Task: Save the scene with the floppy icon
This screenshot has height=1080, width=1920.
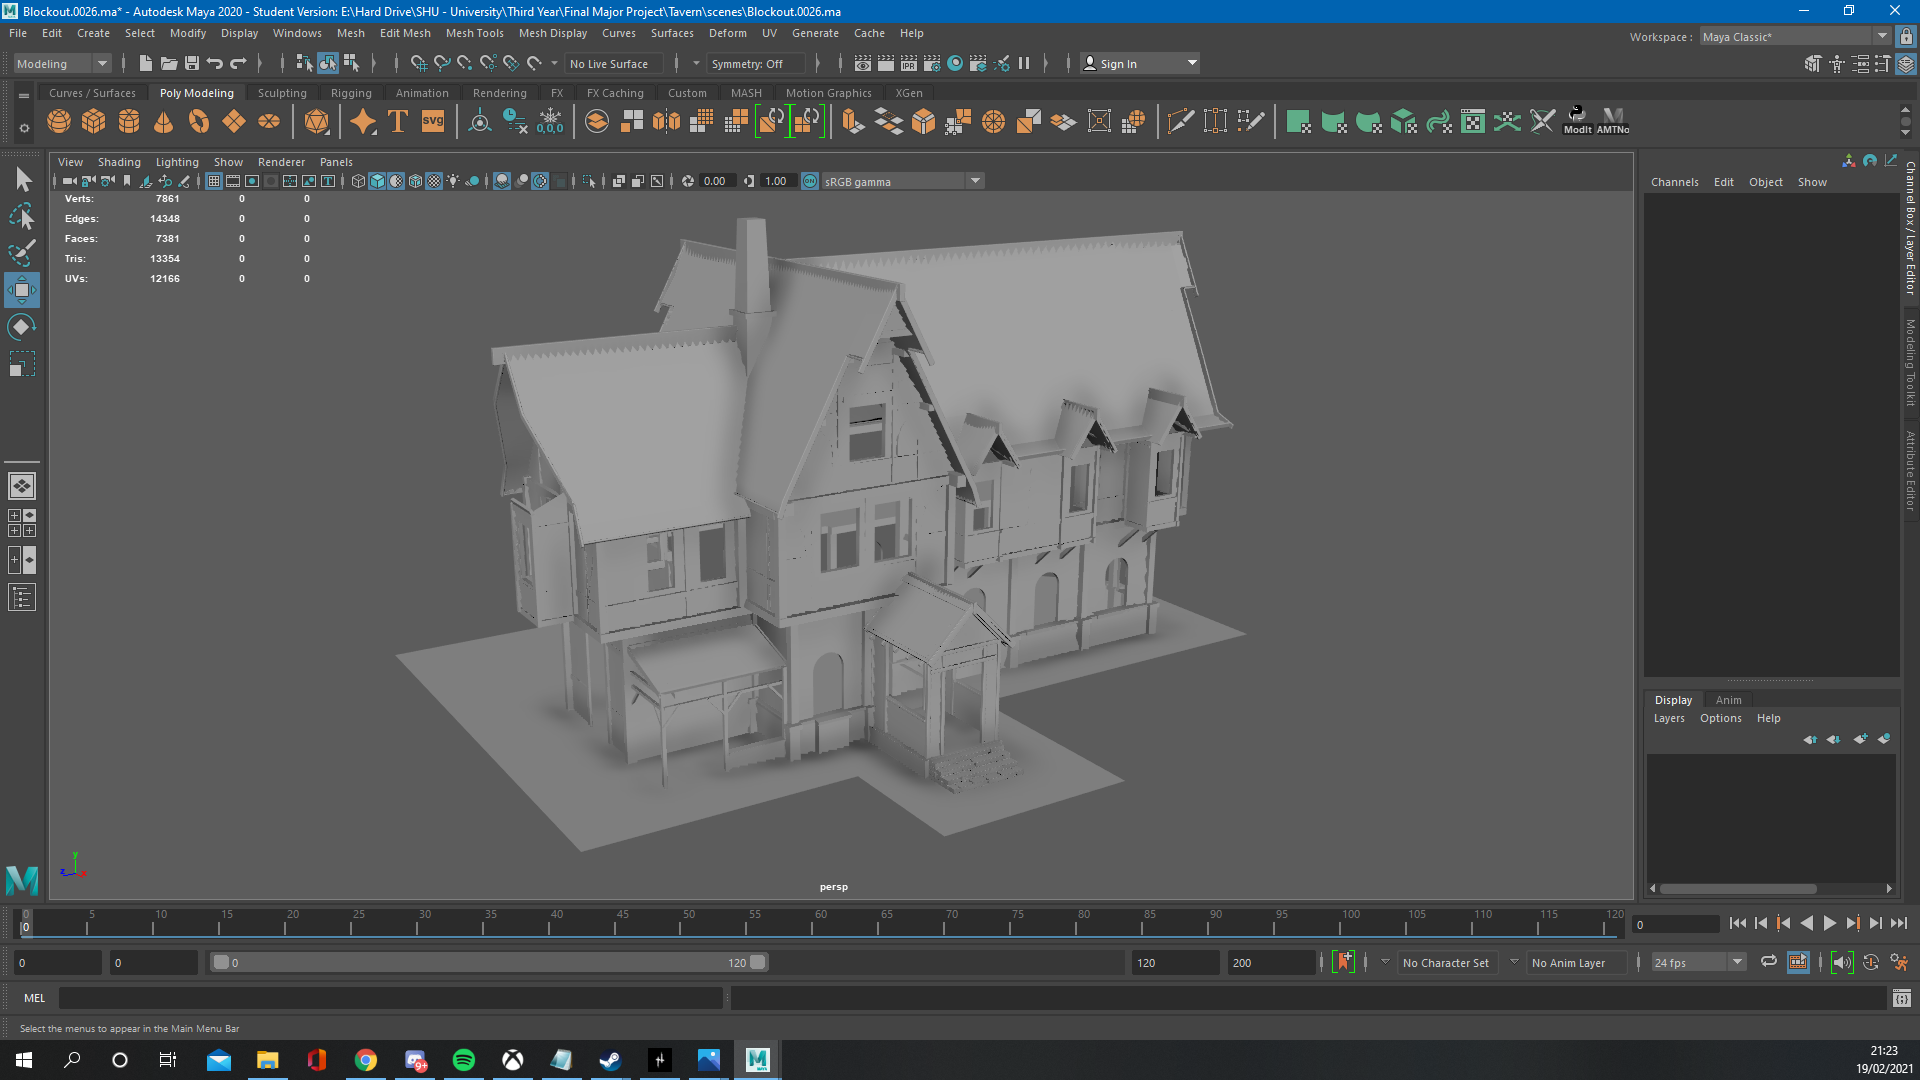Action: tap(192, 63)
